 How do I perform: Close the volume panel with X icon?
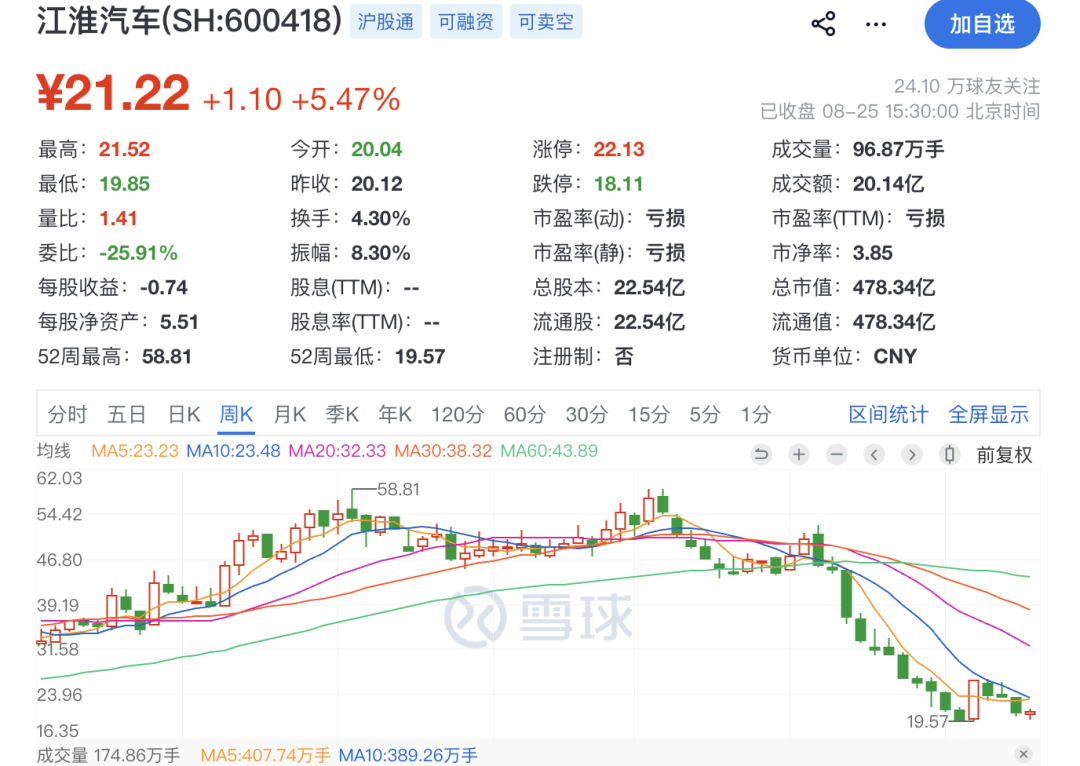pyautogui.click(x=1024, y=754)
